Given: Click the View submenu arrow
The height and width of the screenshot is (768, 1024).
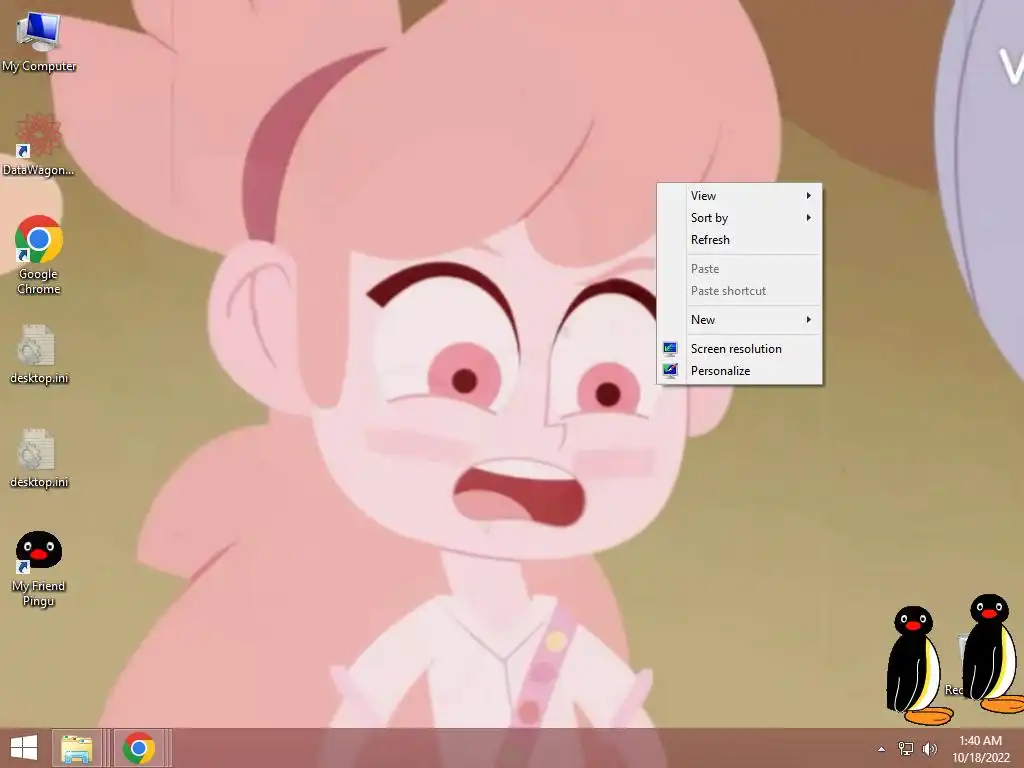Looking at the screenshot, I should click(808, 196).
